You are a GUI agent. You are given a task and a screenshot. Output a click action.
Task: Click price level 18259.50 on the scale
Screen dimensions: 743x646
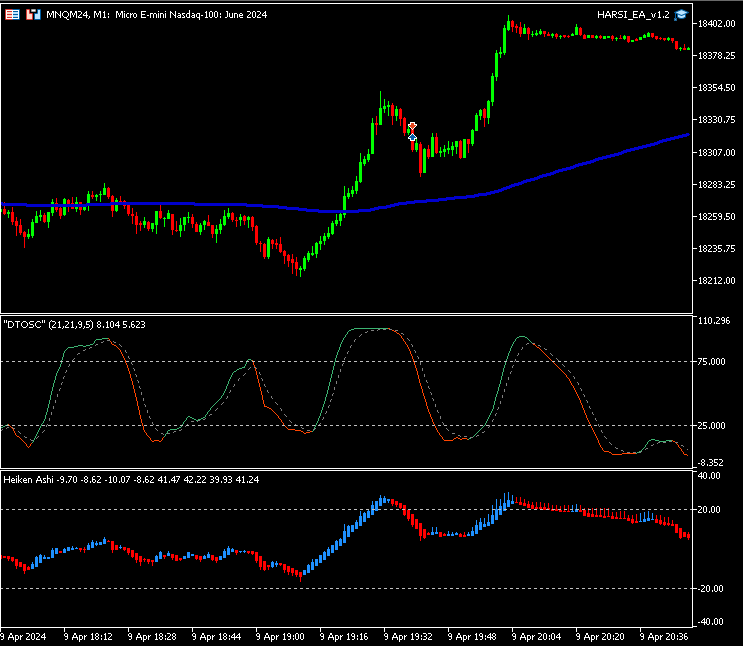716,217
